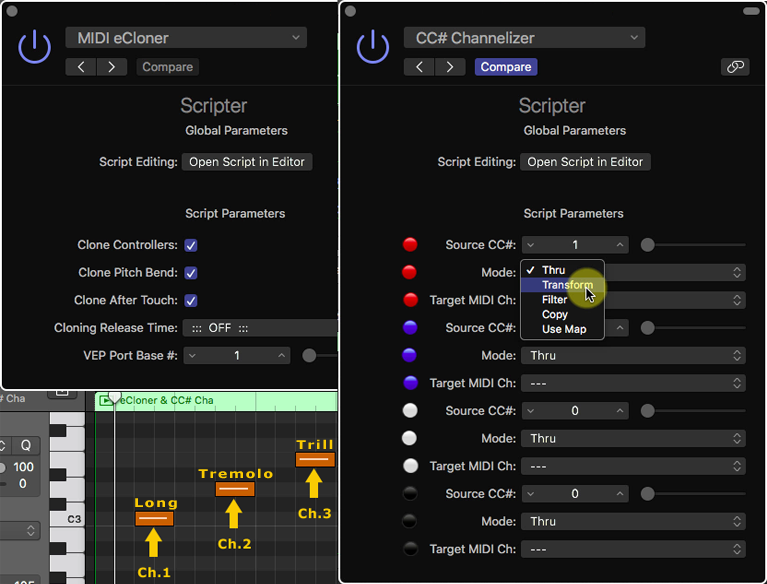
Task: Click Compare button in MIDI eCloner window
Action: point(167,67)
